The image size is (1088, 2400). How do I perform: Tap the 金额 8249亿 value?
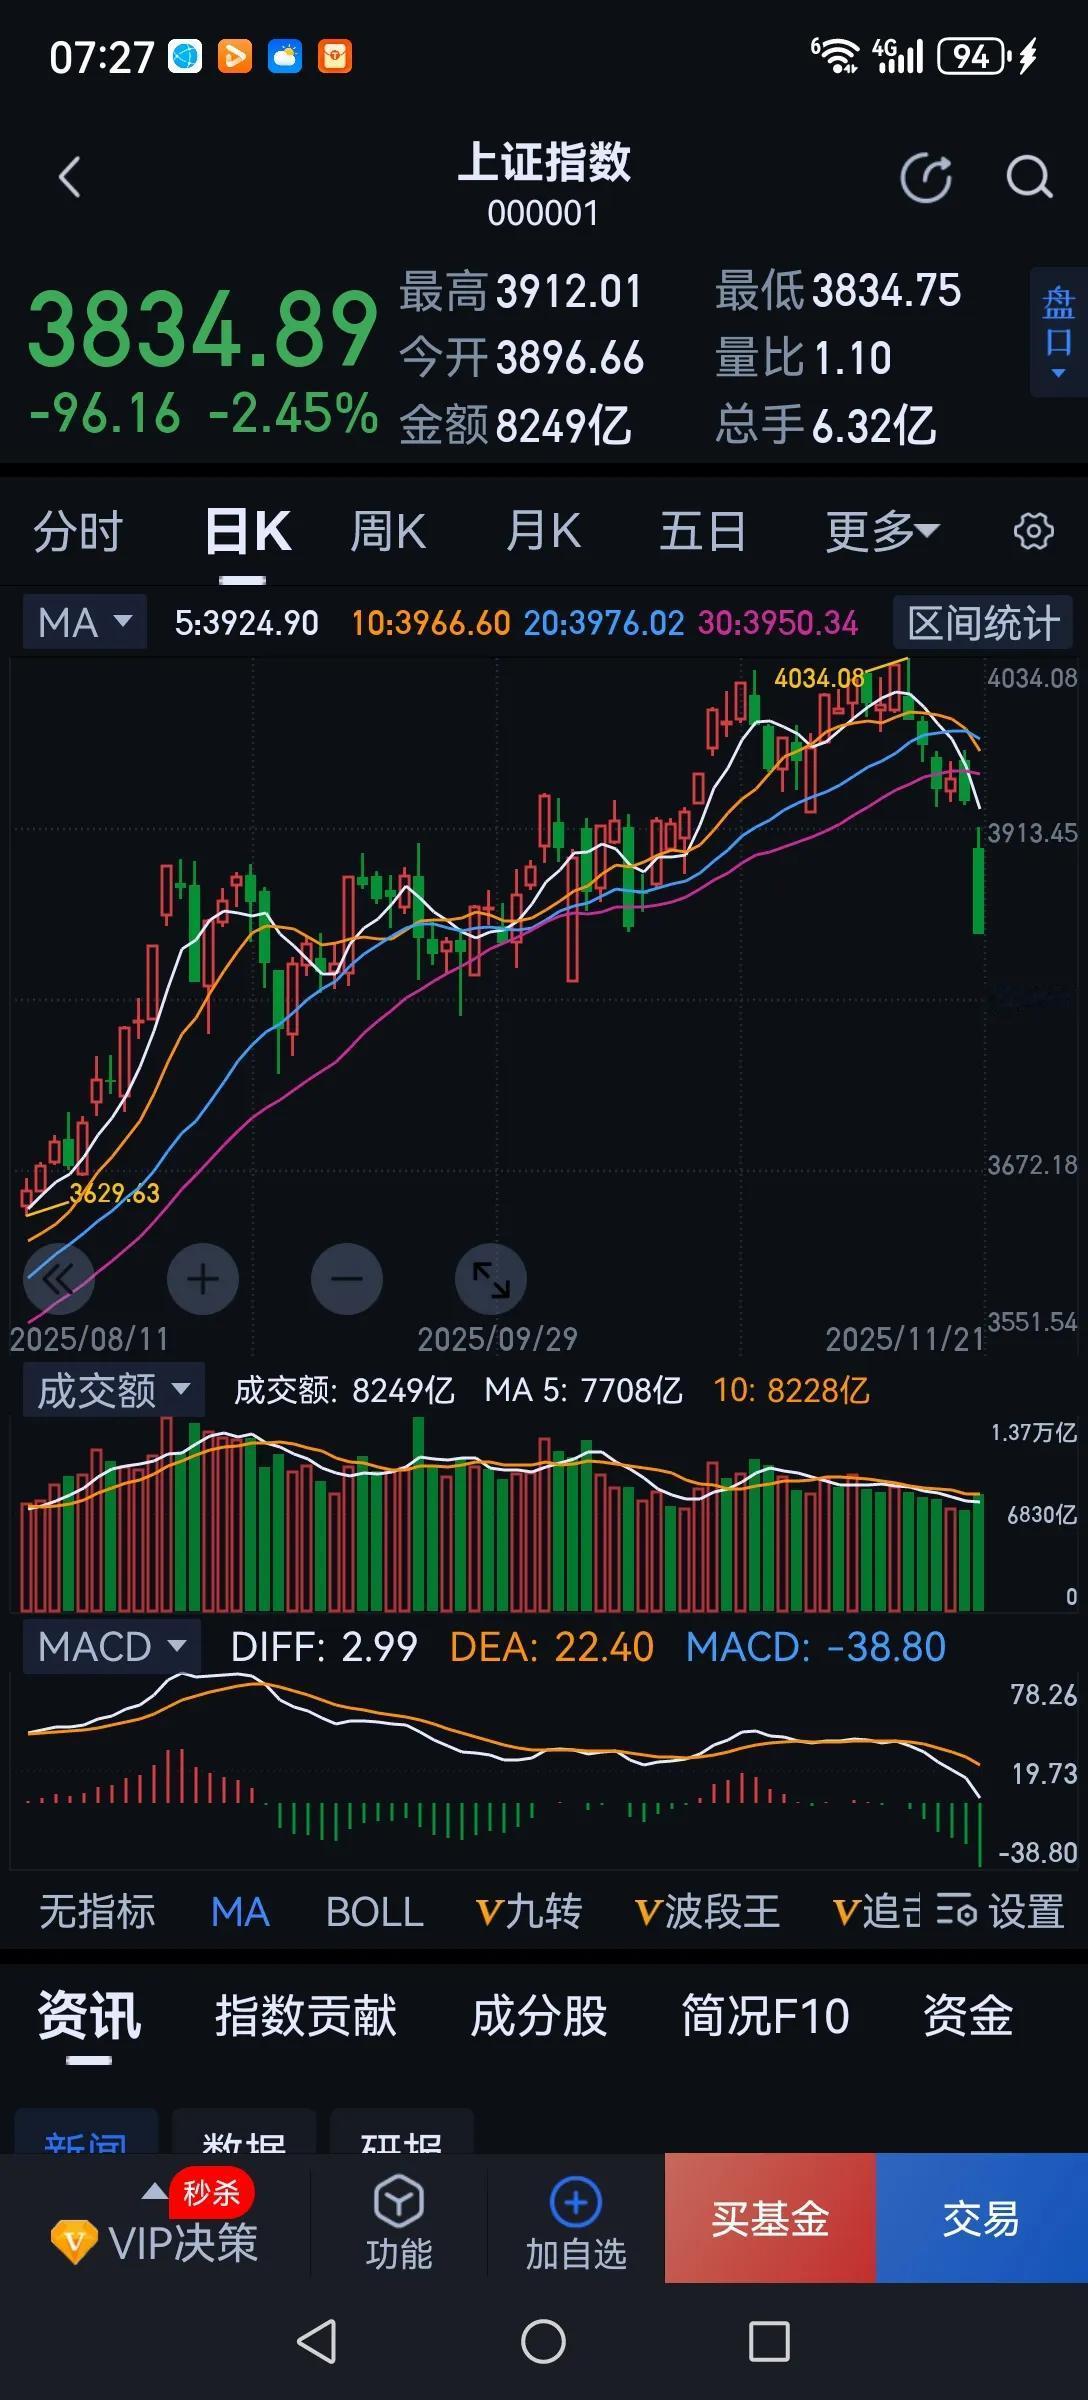(x=564, y=425)
